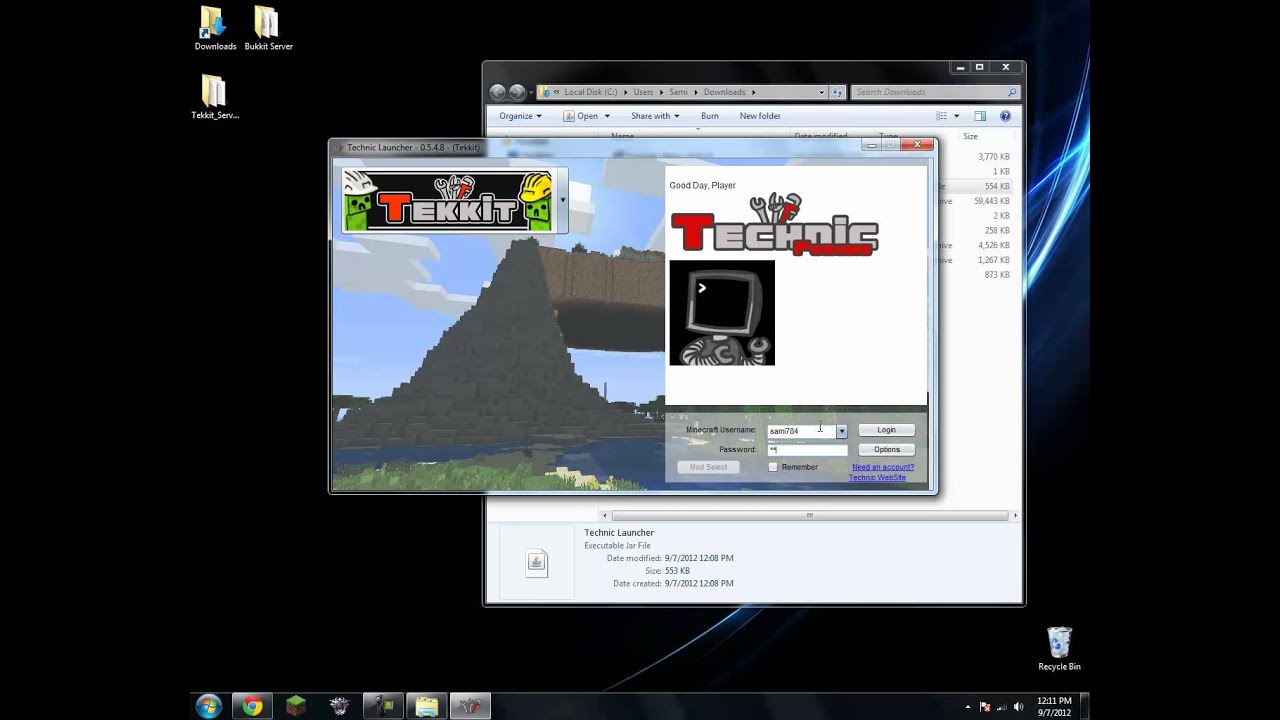Screen dimensions: 1280x720
Task: Toggle the preview pane icon
Action: (980, 116)
